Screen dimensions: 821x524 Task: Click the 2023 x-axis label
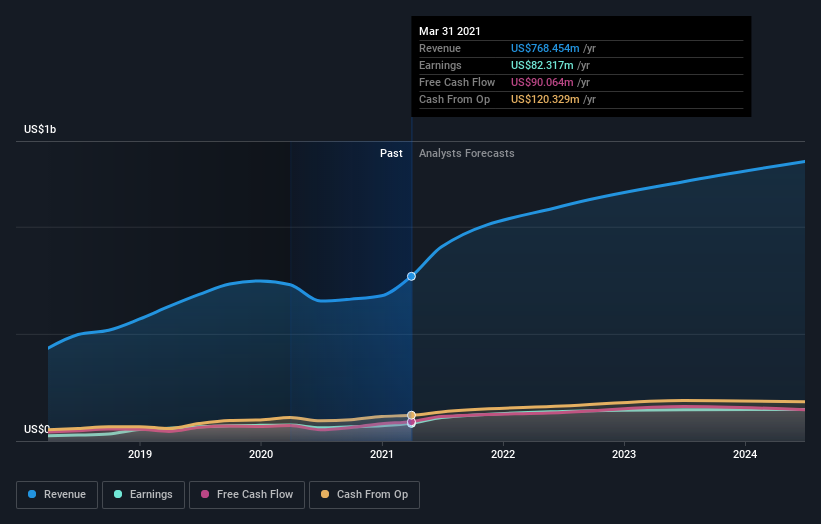pyautogui.click(x=624, y=454)
